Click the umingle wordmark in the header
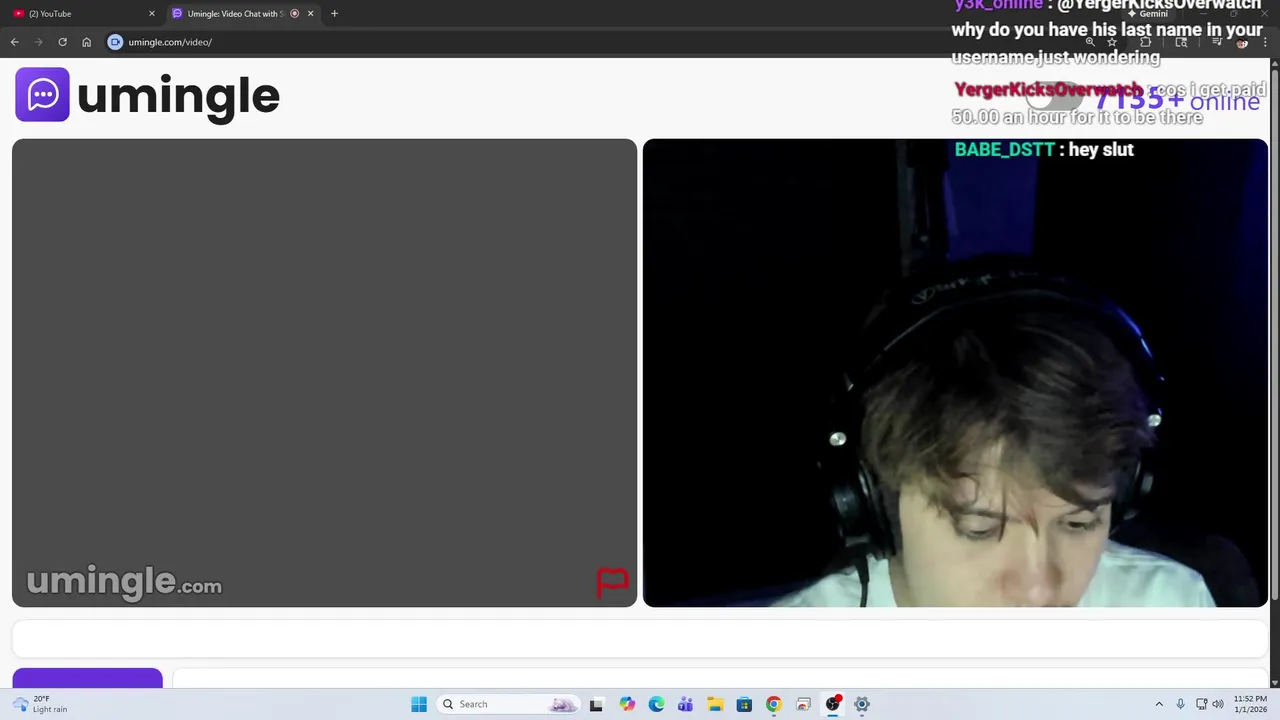The width and height of the screenshot is (1280, 720). pyautogui.click(x=178, y=96)
